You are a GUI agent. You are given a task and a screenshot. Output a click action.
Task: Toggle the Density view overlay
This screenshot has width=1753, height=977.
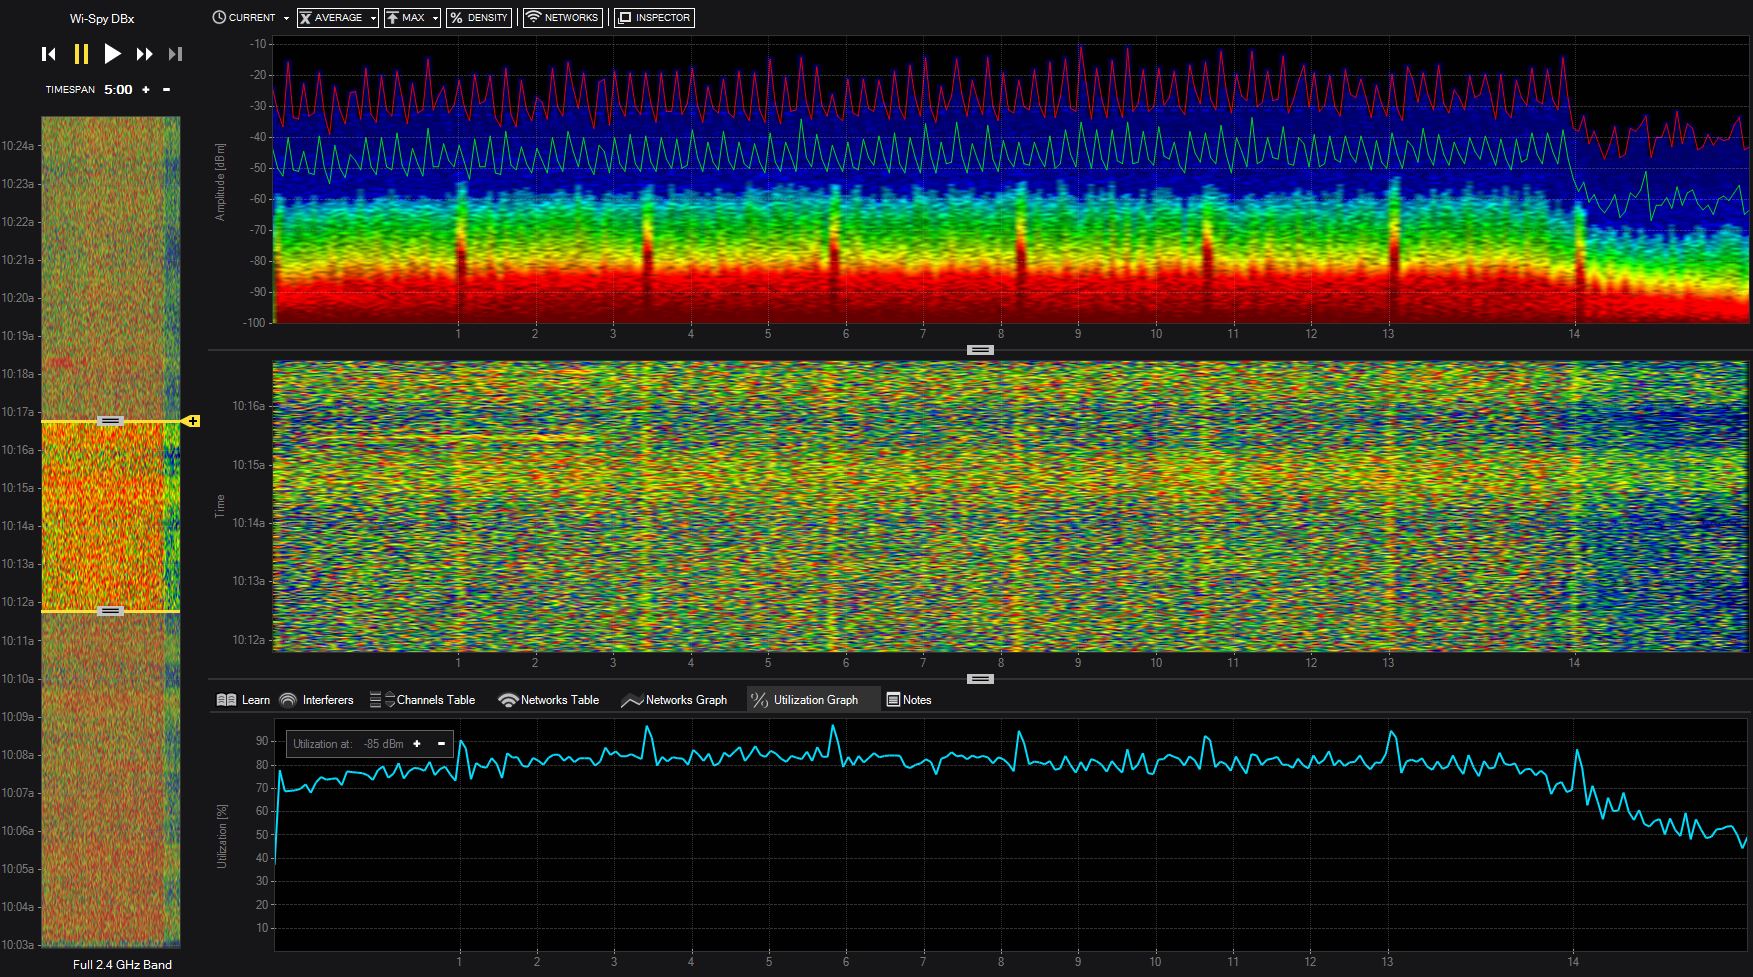[x=478, y=18]
